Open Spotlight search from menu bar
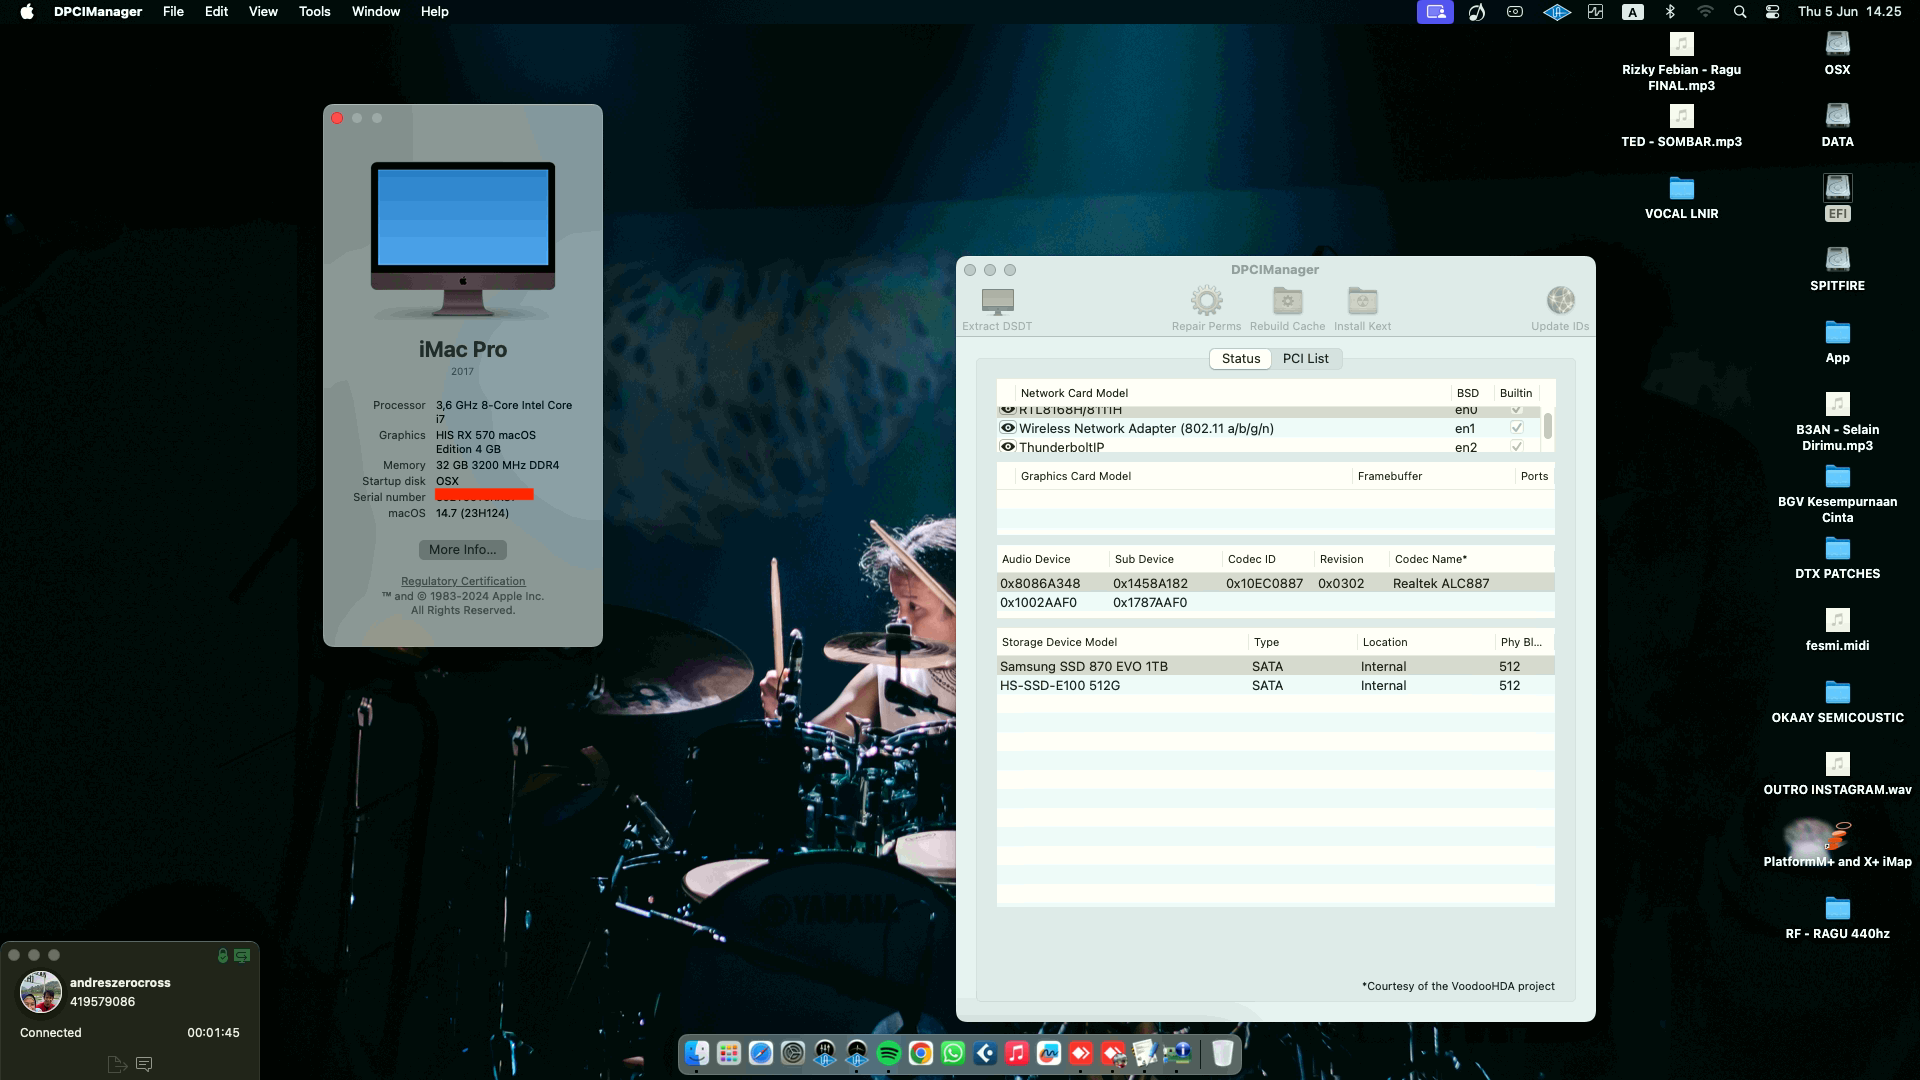Viewport: 1920px width, 1080px height. [x=1740, y=11]
